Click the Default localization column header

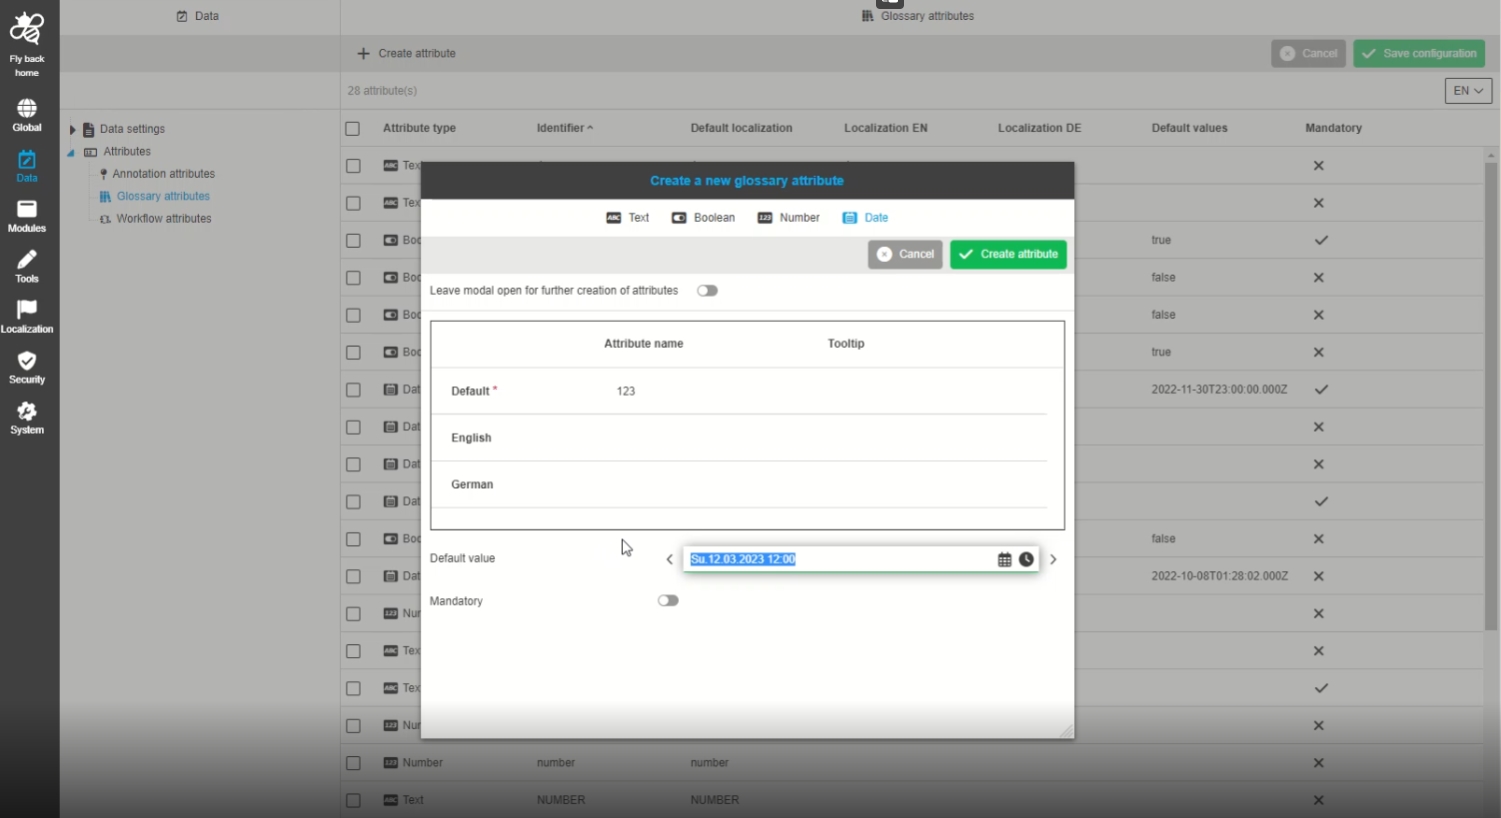click(x=741, y=128)
